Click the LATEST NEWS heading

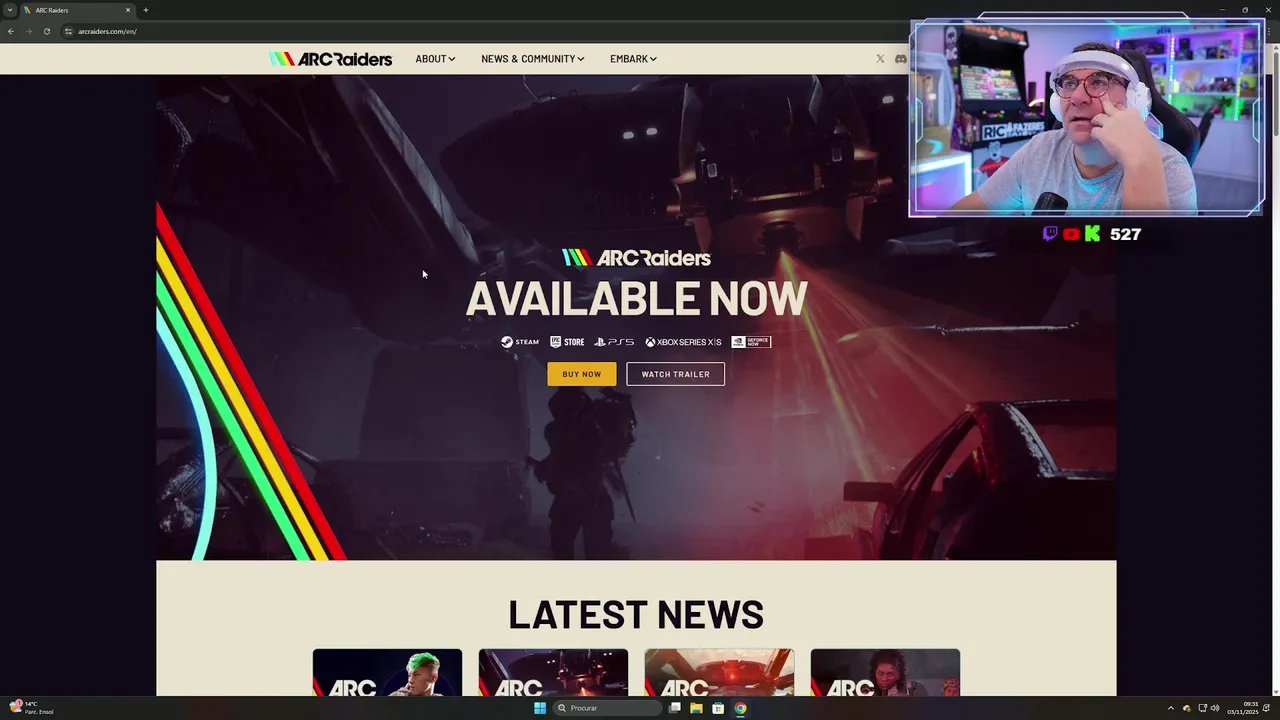click(636, 614)
